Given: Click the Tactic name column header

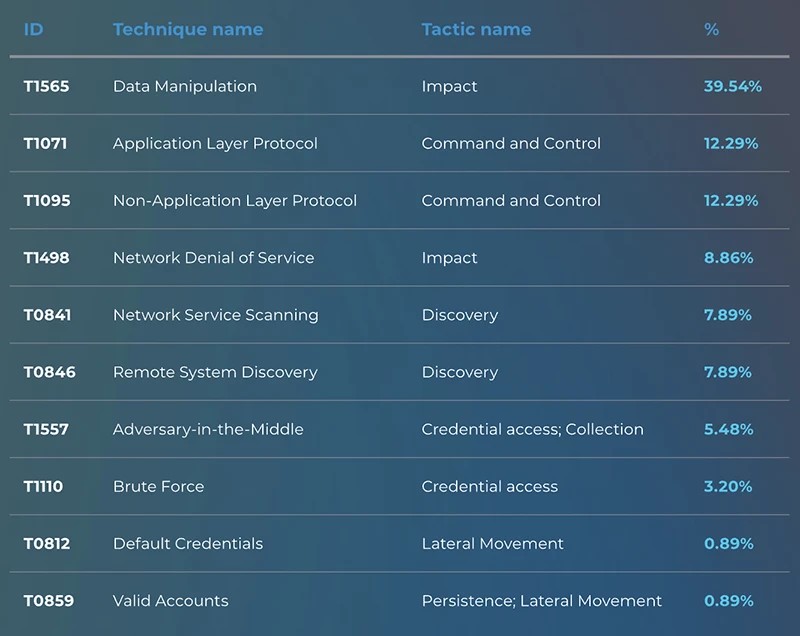Looking at the screenshot, I should click(x=476, y=29).
